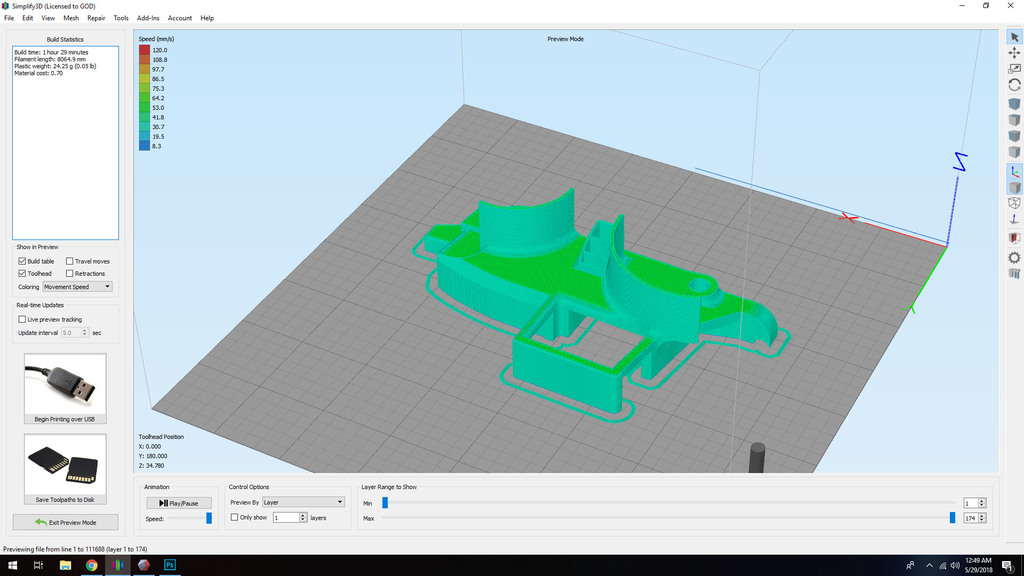Increment the Max layer spinner
This screenshot has width=1024, height=576.
coord(982,515)
